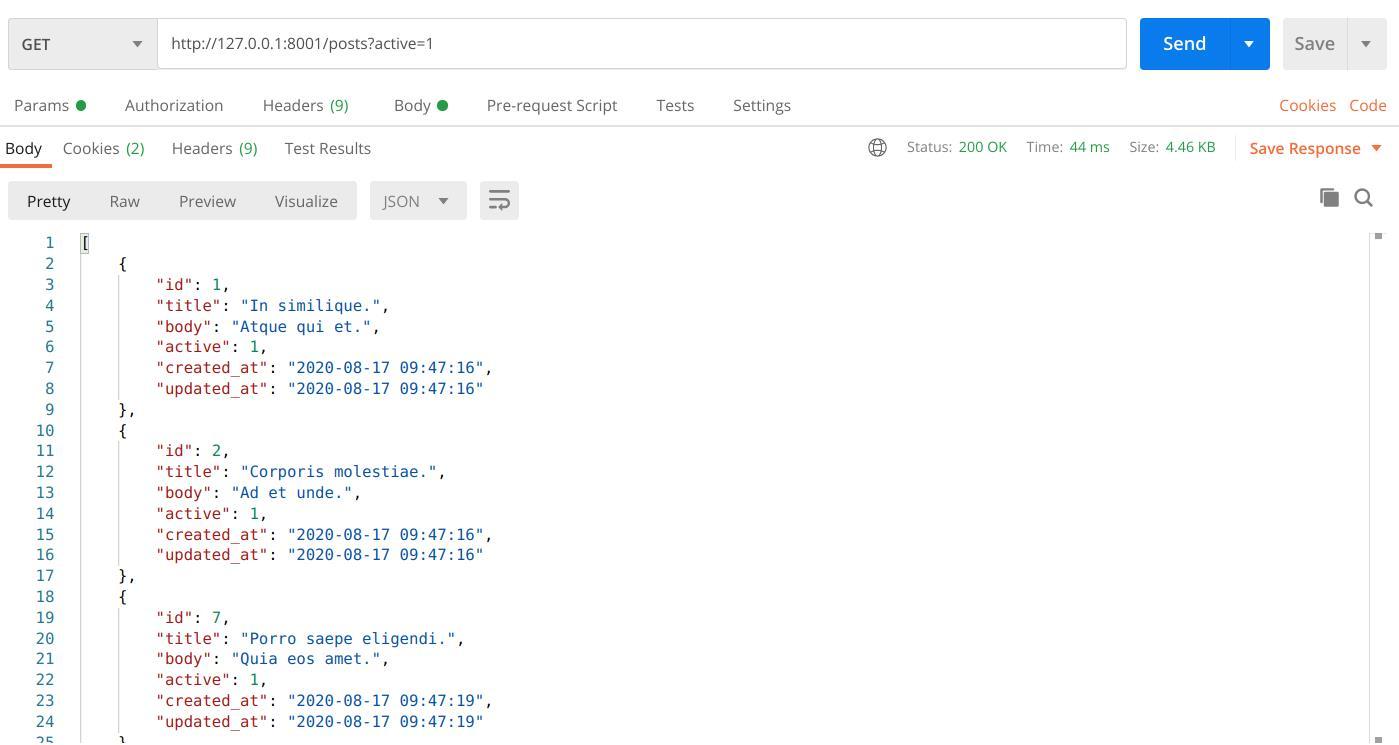This screenshot has width=1399, height=745.
Task: Click line number 10 in the gutter
Action: [45, 430]
